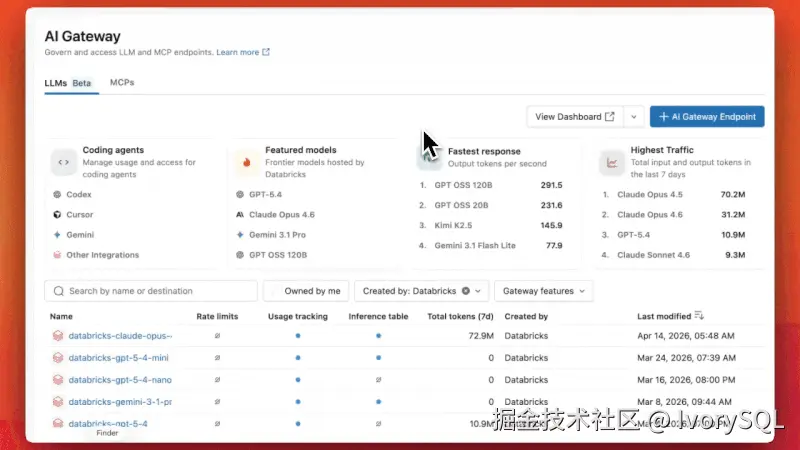The image size is (800, 450).
Task: Click the Featured models flame icon
Action: (x=246, y=162)
